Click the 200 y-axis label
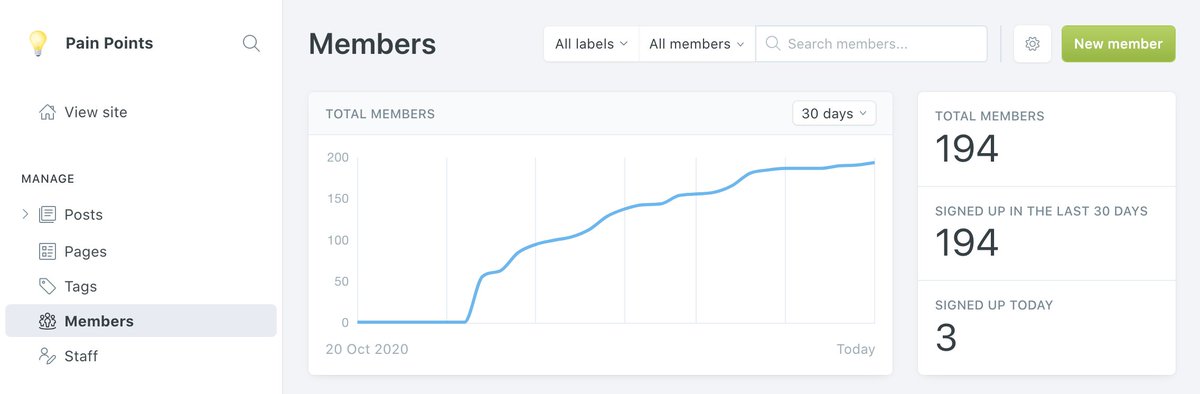Viewport: 1200px width, 394px height. point(337,157)
